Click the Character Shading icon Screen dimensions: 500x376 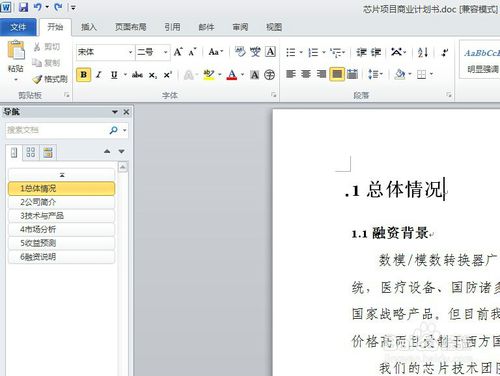coord(255,75)
